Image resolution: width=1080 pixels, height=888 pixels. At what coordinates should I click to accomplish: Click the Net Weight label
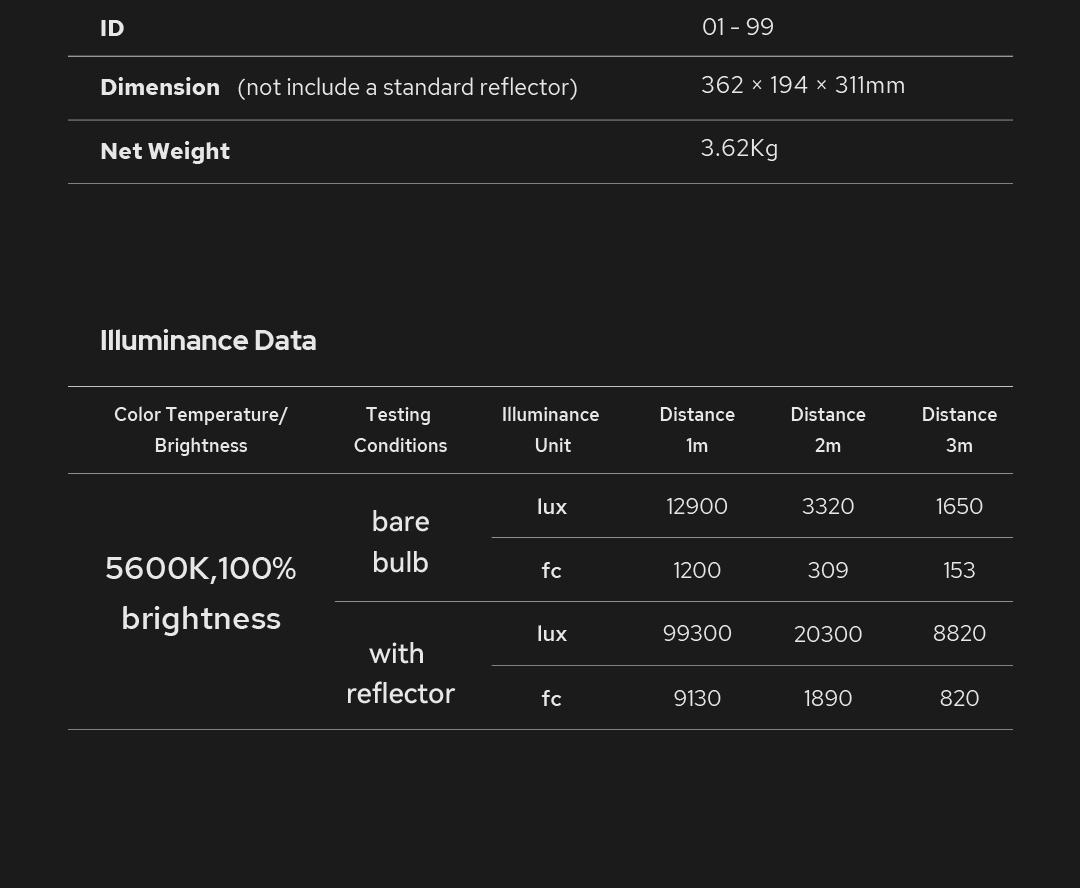click(165, 151)
